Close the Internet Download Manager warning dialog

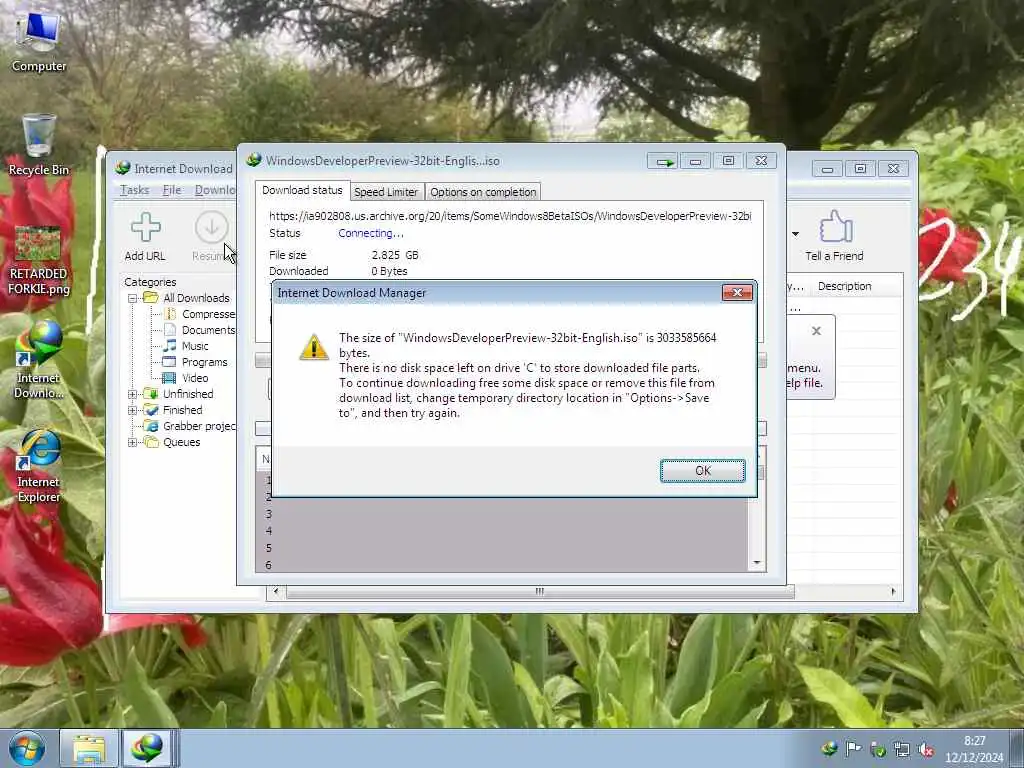[x=737, y=293]
